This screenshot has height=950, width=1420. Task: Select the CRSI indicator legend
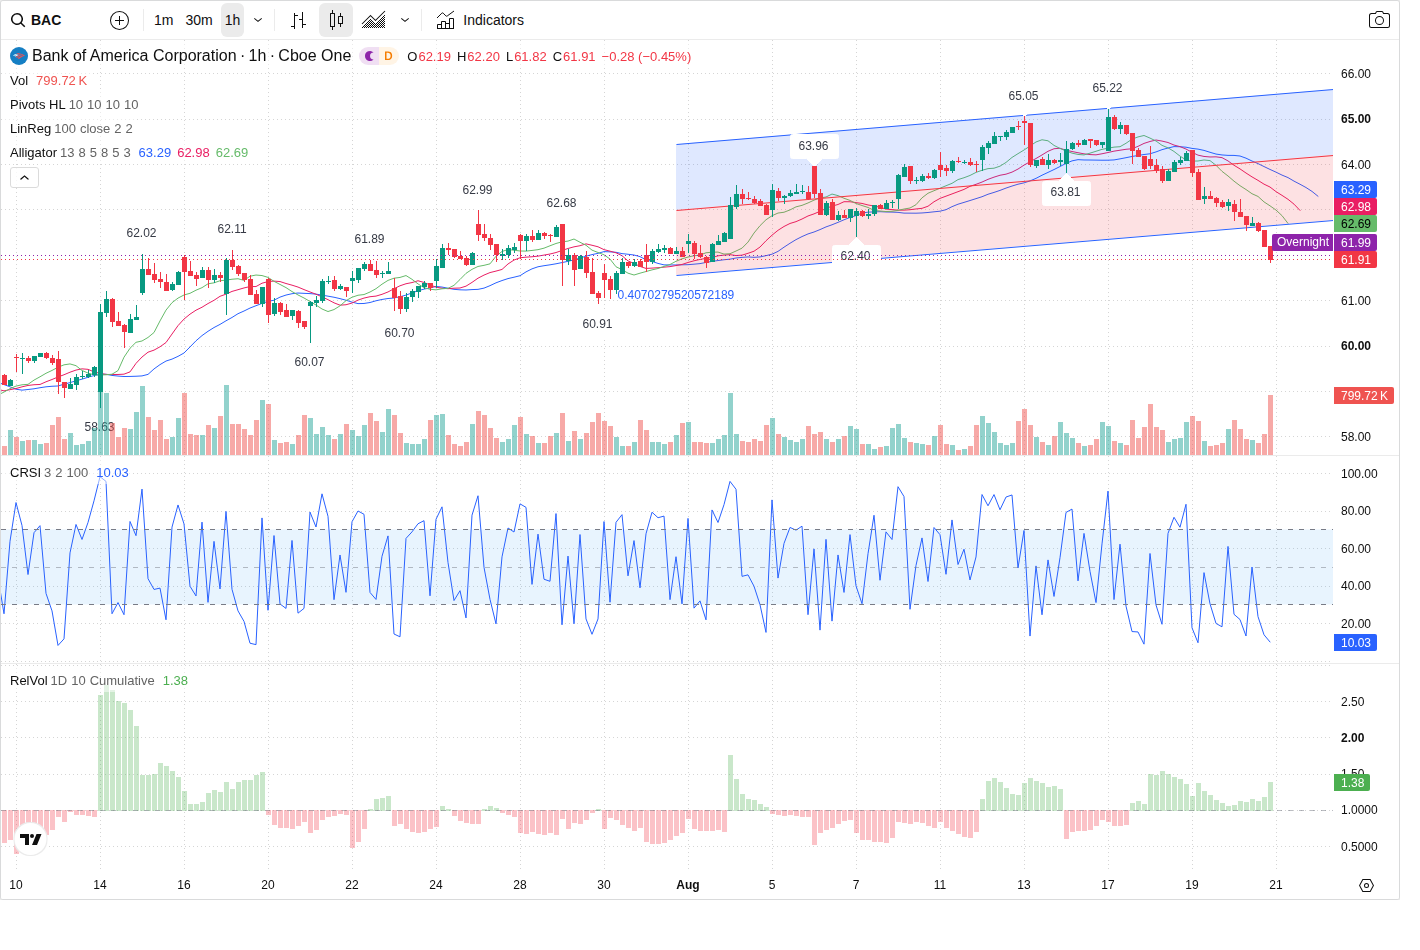[25, 473]
